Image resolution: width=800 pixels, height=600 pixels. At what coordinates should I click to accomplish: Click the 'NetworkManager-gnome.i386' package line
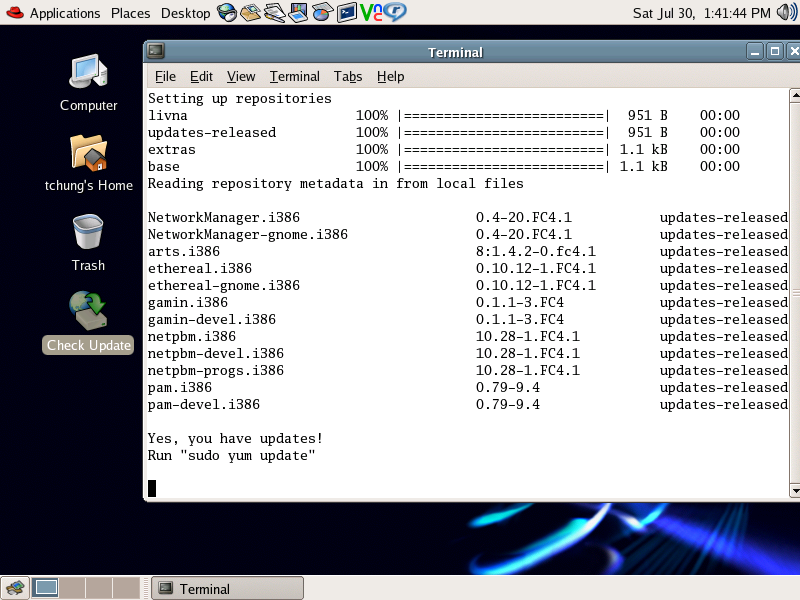coord(467,234)
